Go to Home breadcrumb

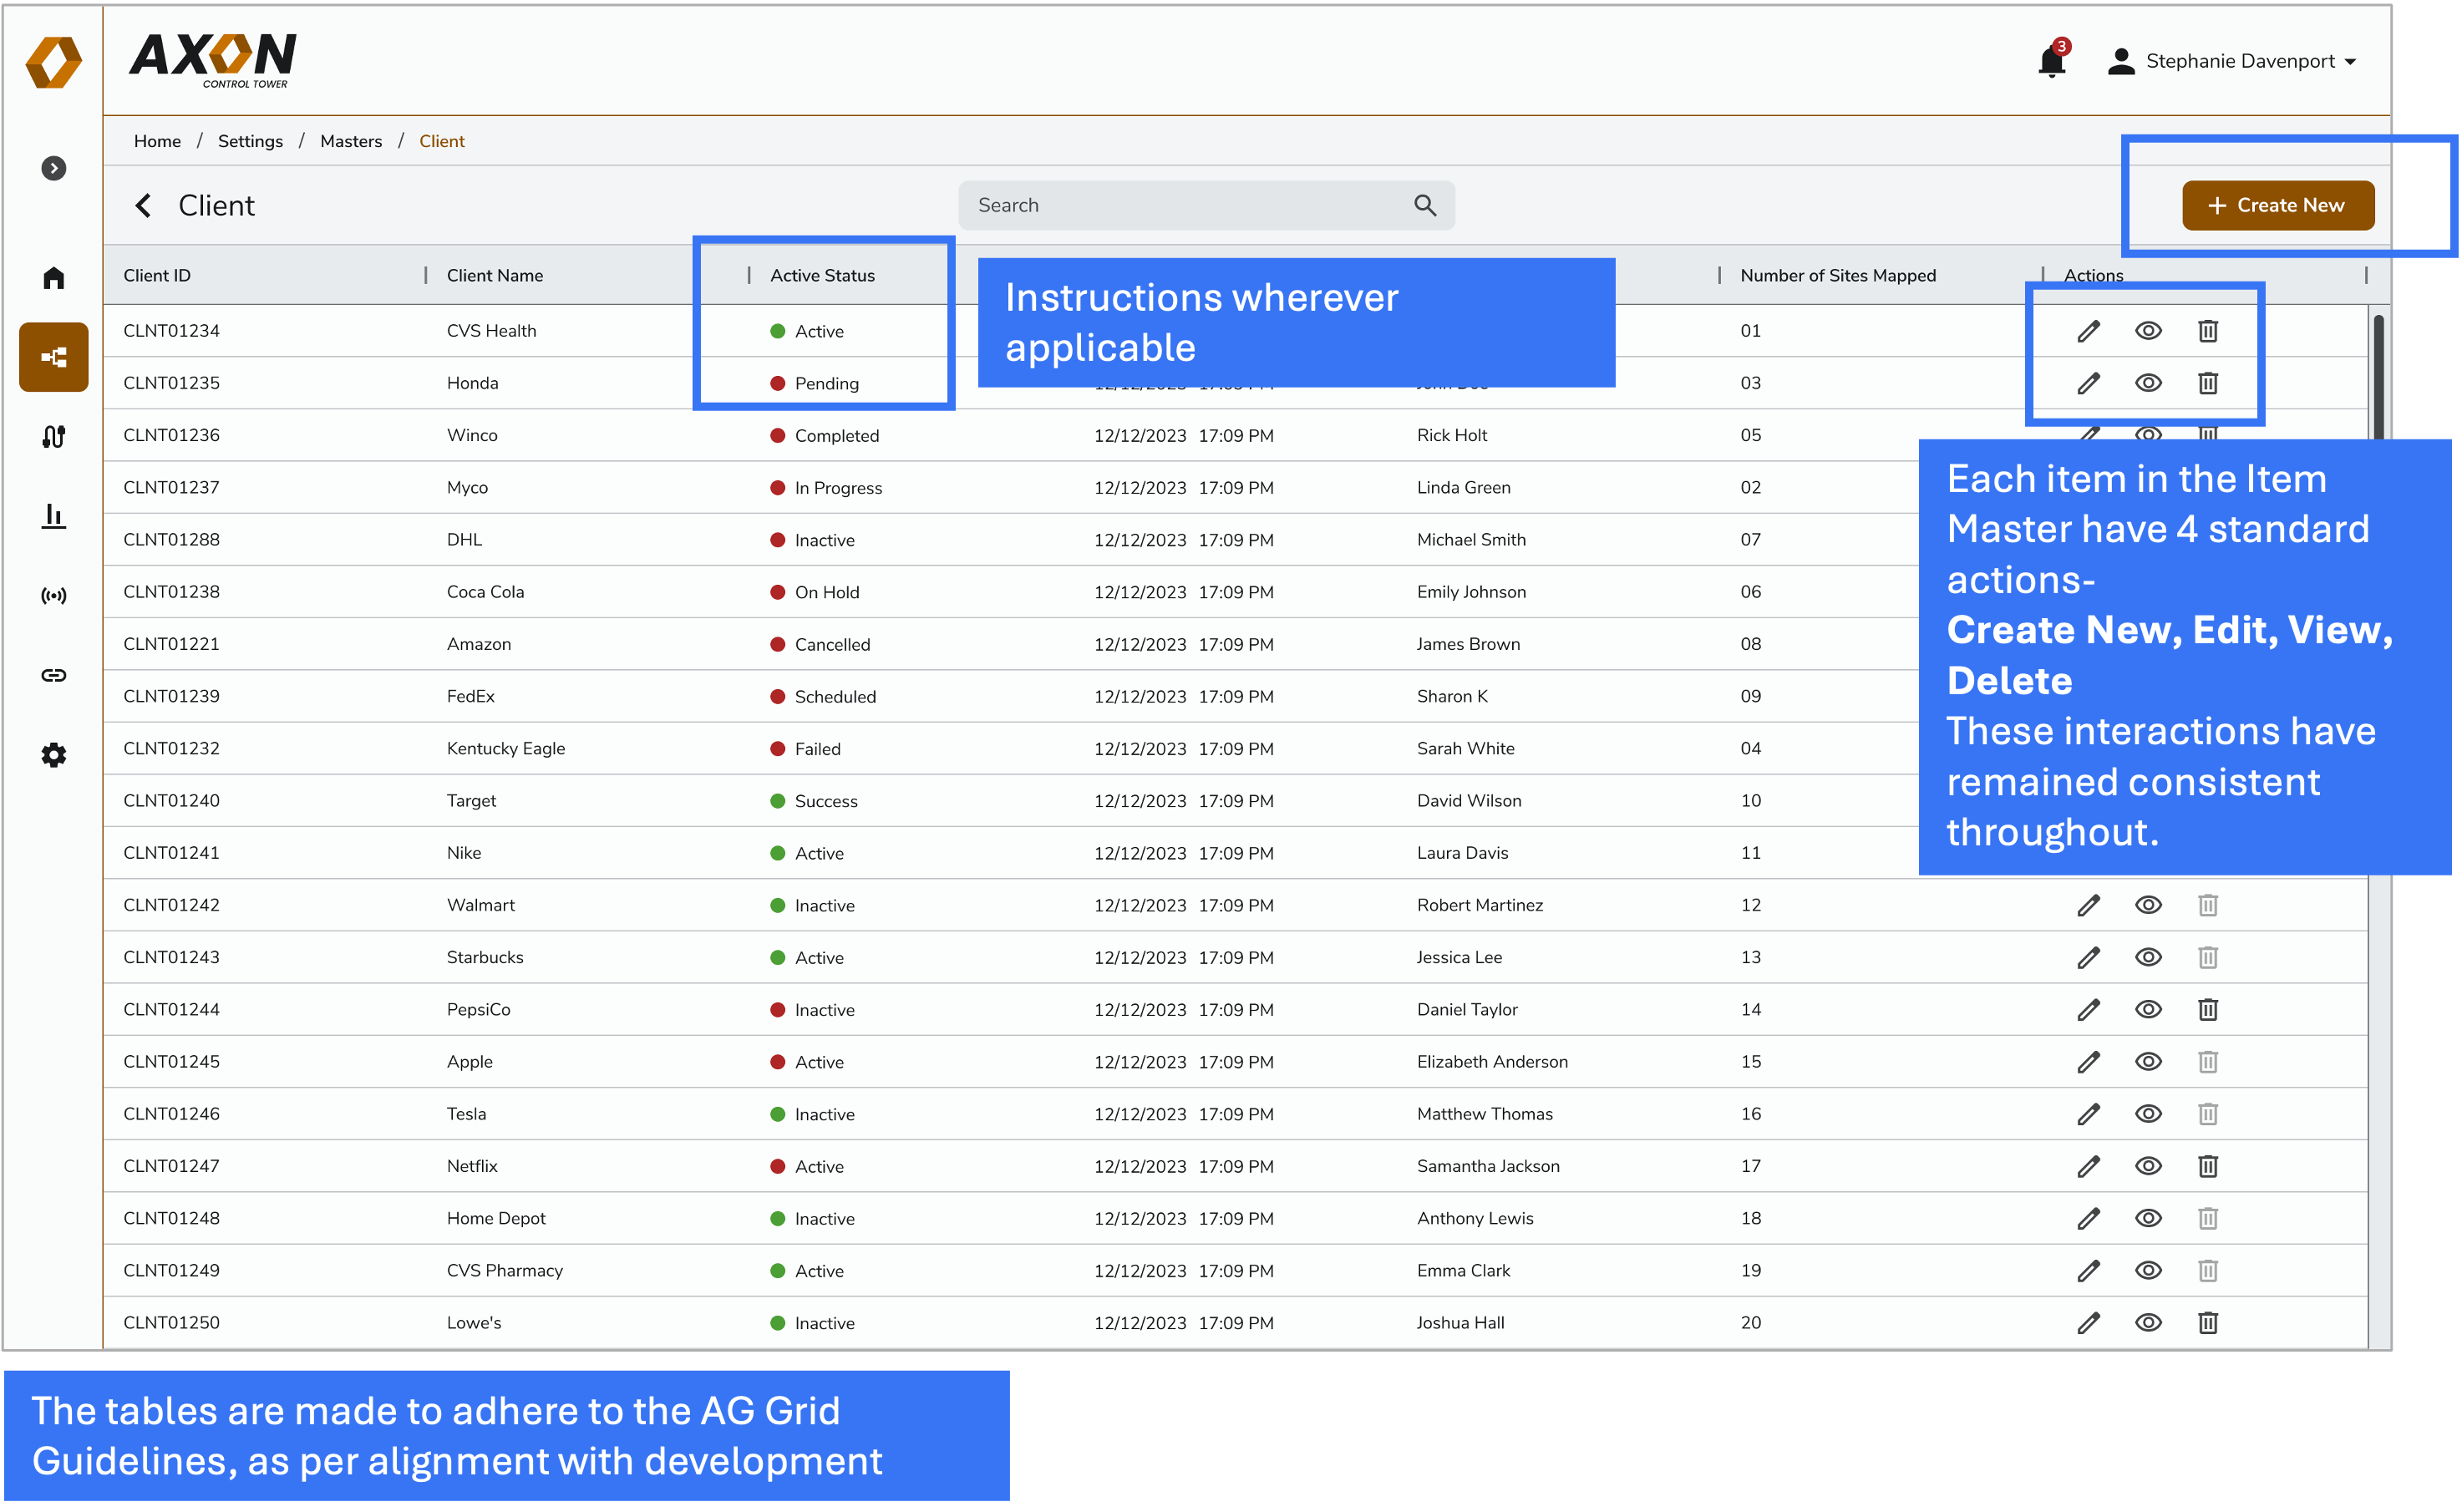(x=157, y=141)
